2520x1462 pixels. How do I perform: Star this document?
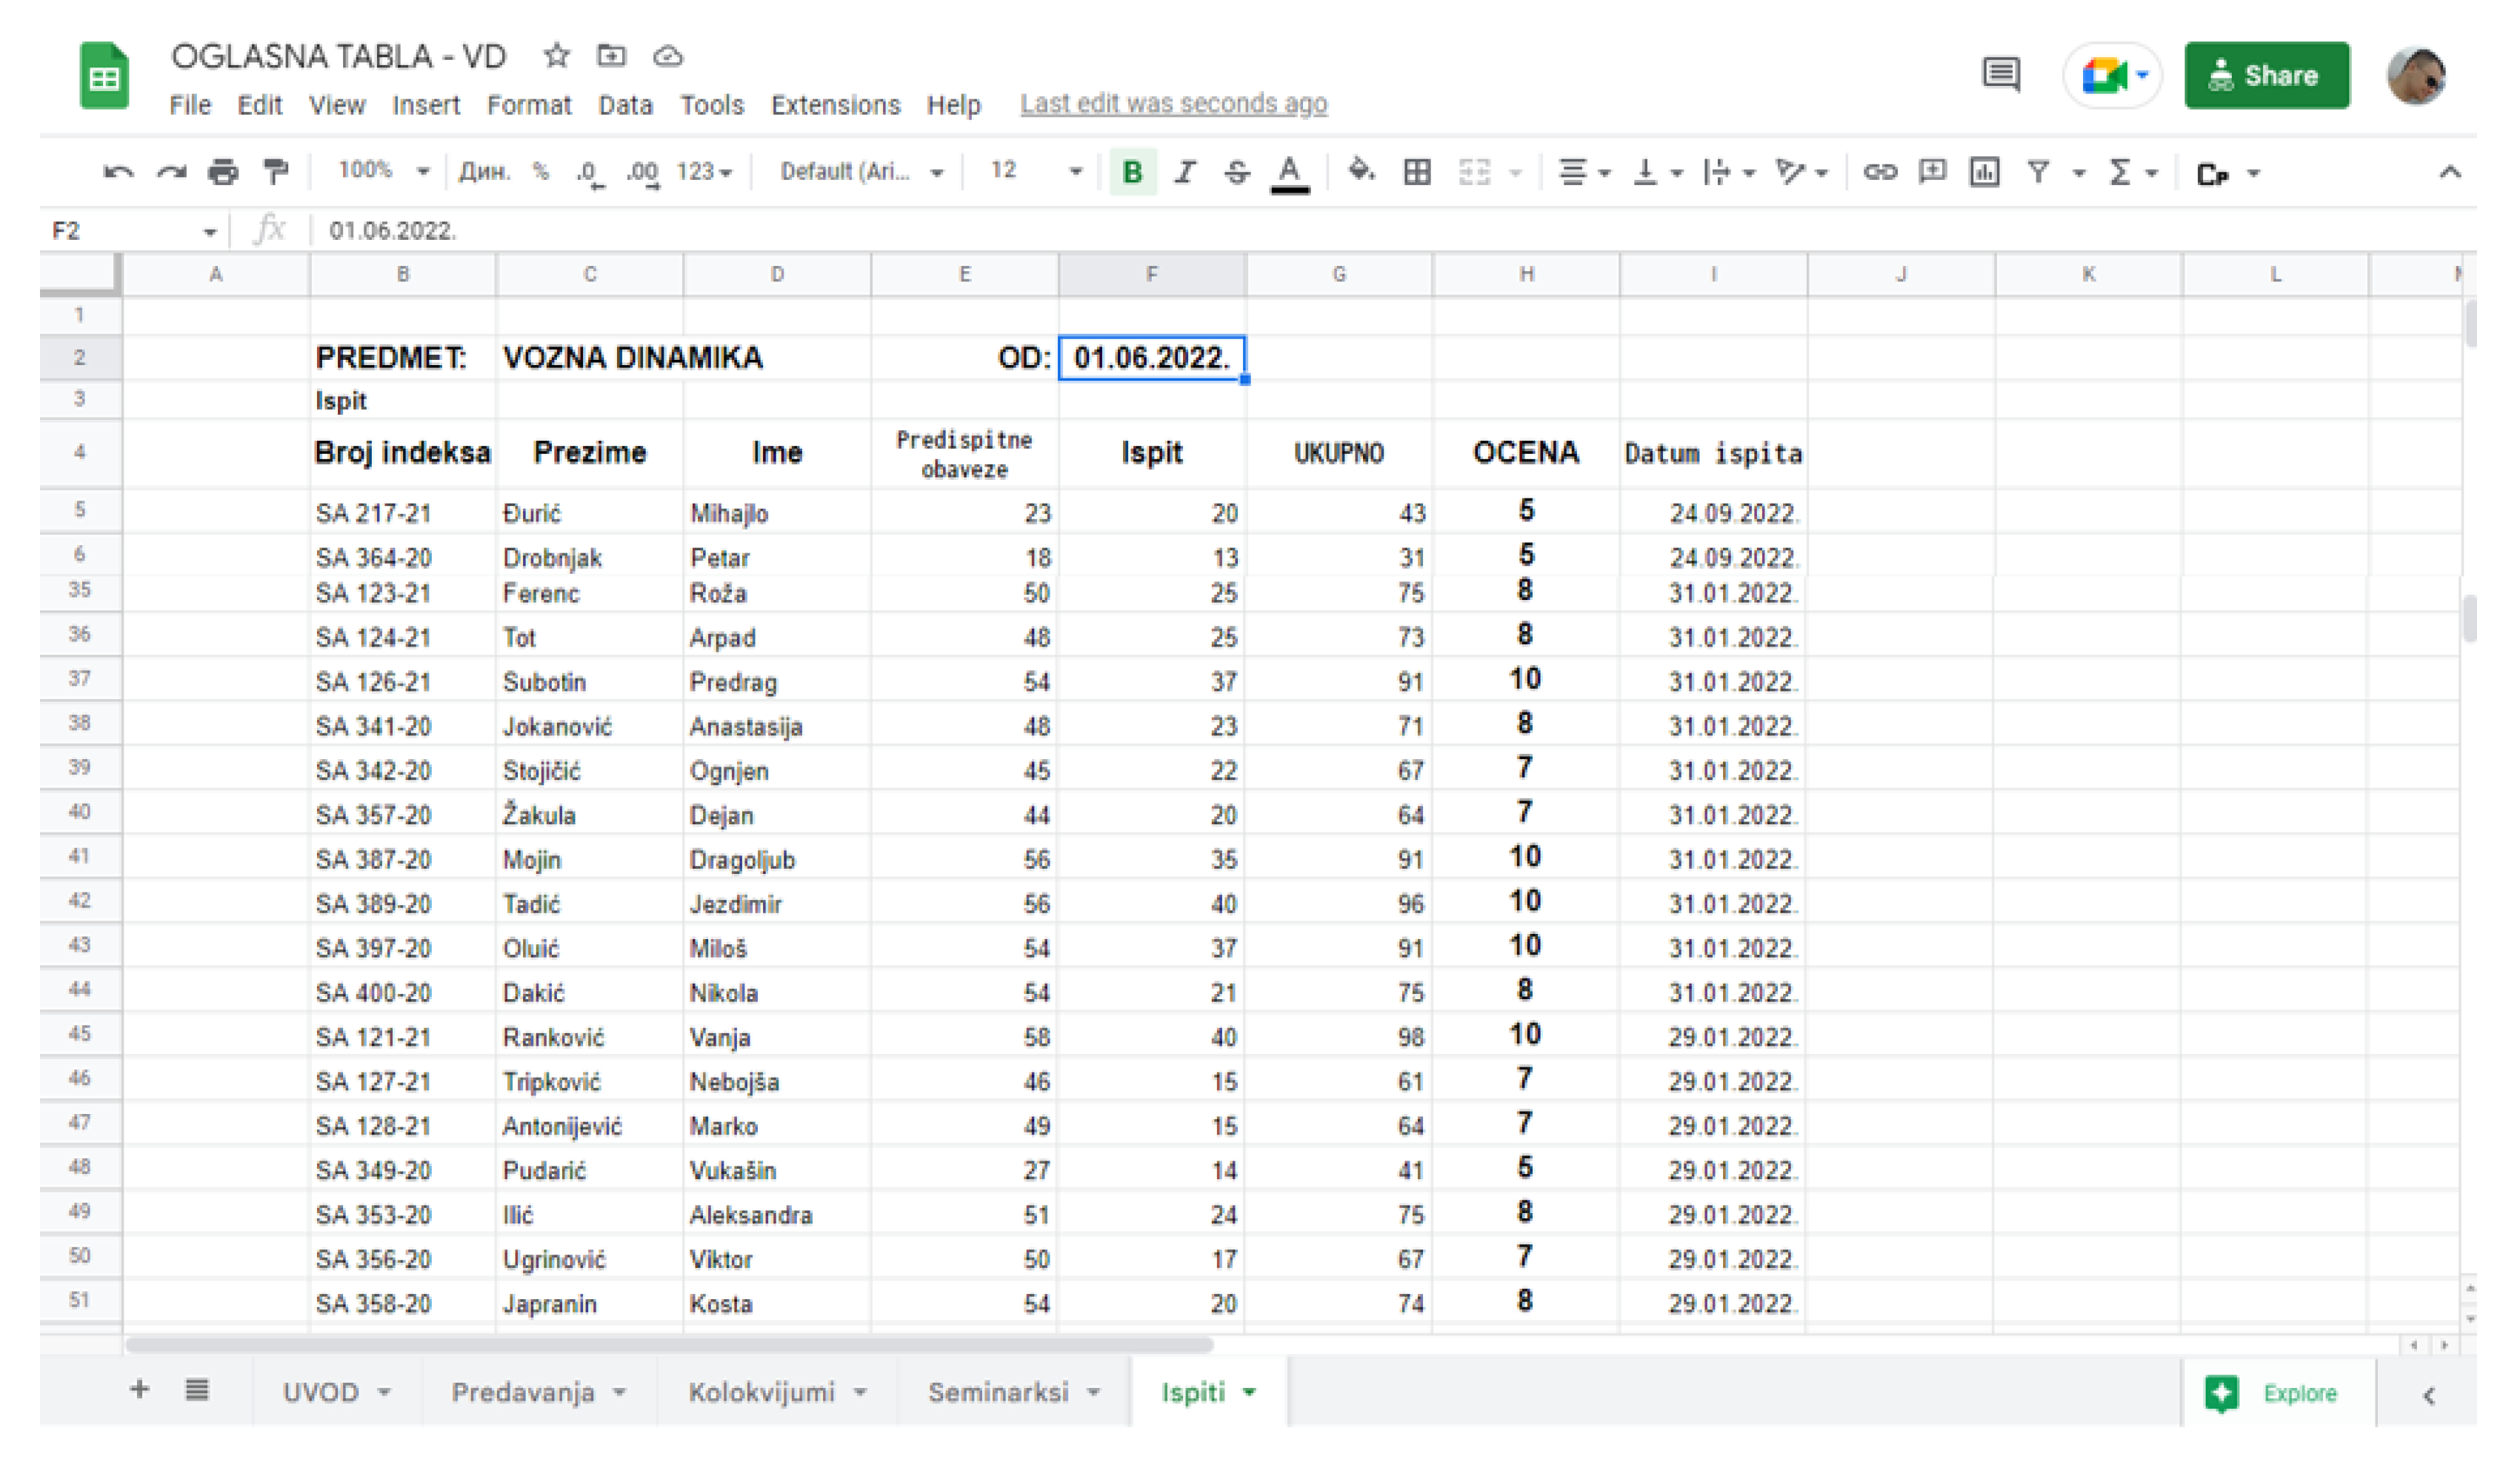[557, 56]
